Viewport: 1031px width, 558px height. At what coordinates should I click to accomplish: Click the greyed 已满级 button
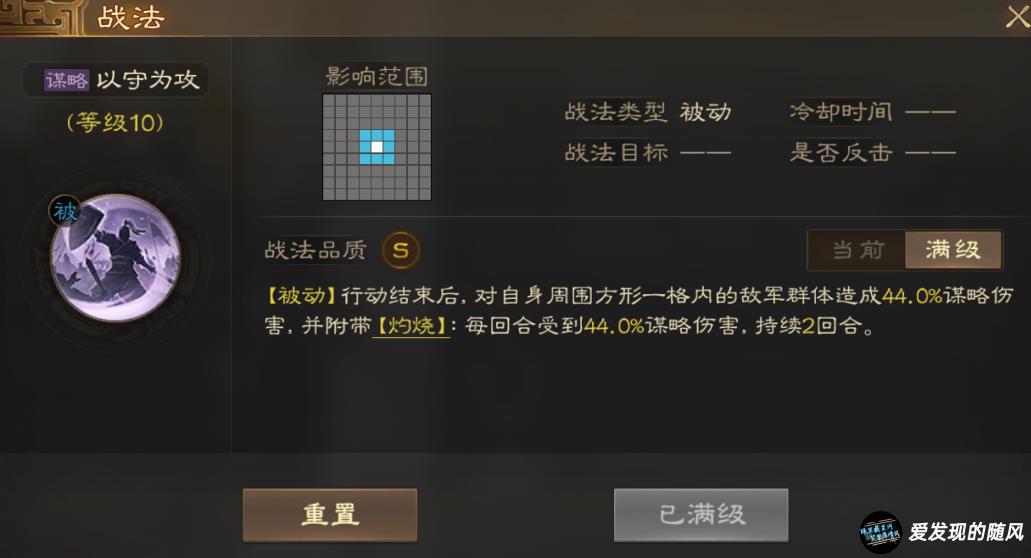tap(701, 515)
